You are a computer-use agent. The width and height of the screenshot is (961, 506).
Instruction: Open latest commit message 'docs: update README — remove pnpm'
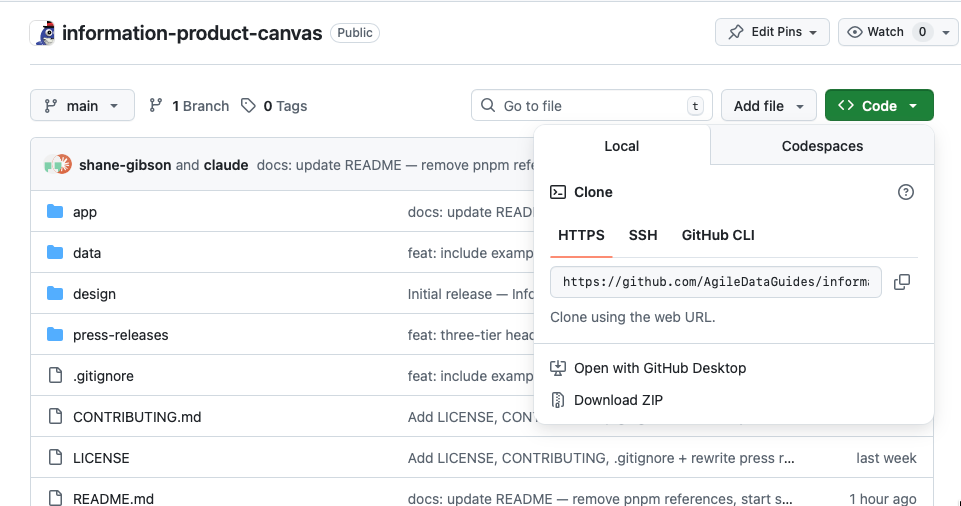[395, 165]
